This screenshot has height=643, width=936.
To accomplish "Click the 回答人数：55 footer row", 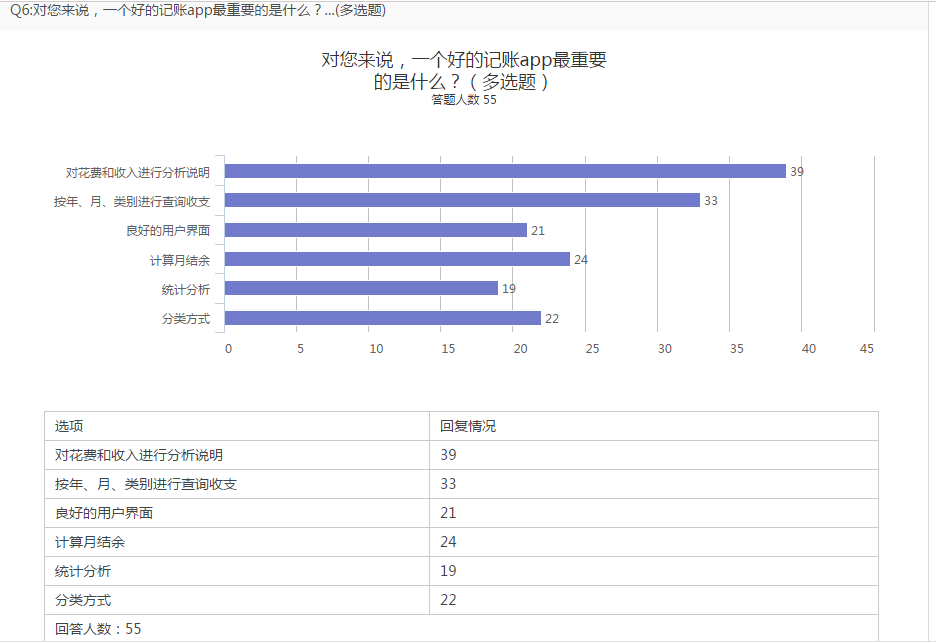I will (461, 628).
